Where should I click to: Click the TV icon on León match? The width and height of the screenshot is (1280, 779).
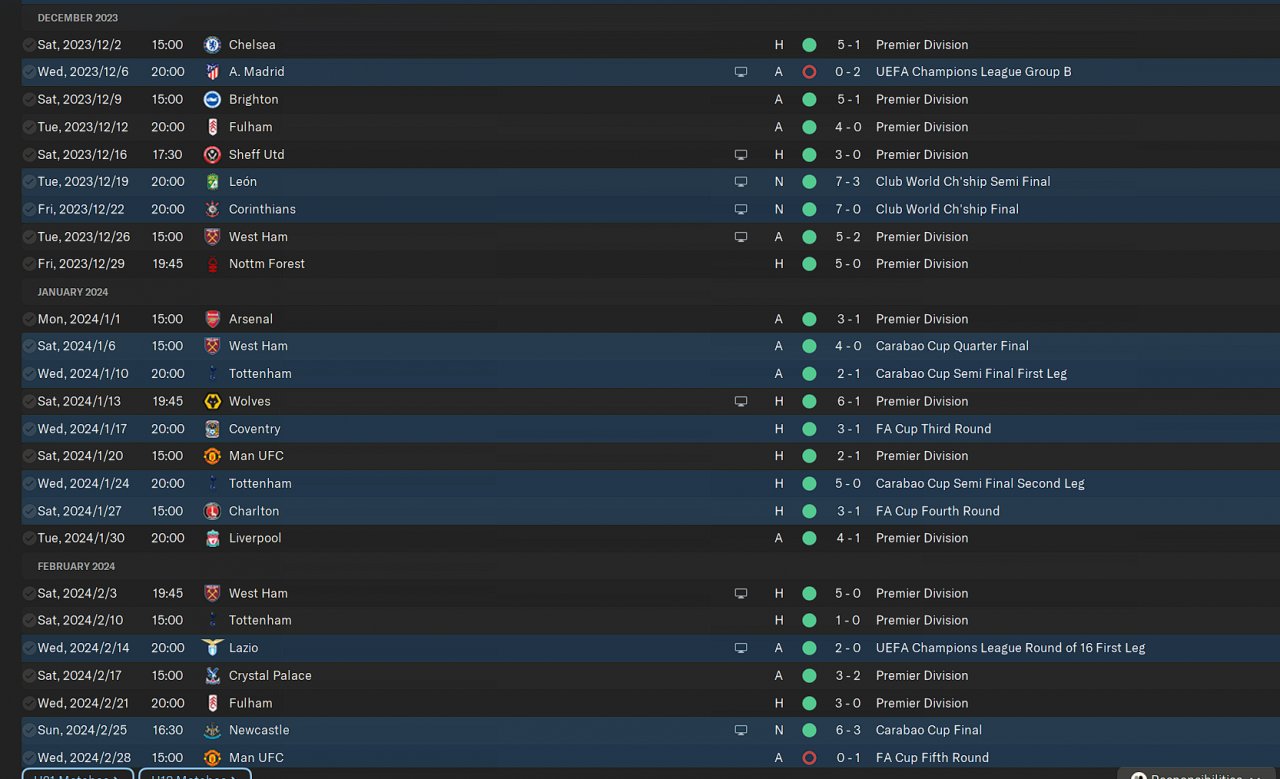741,182
